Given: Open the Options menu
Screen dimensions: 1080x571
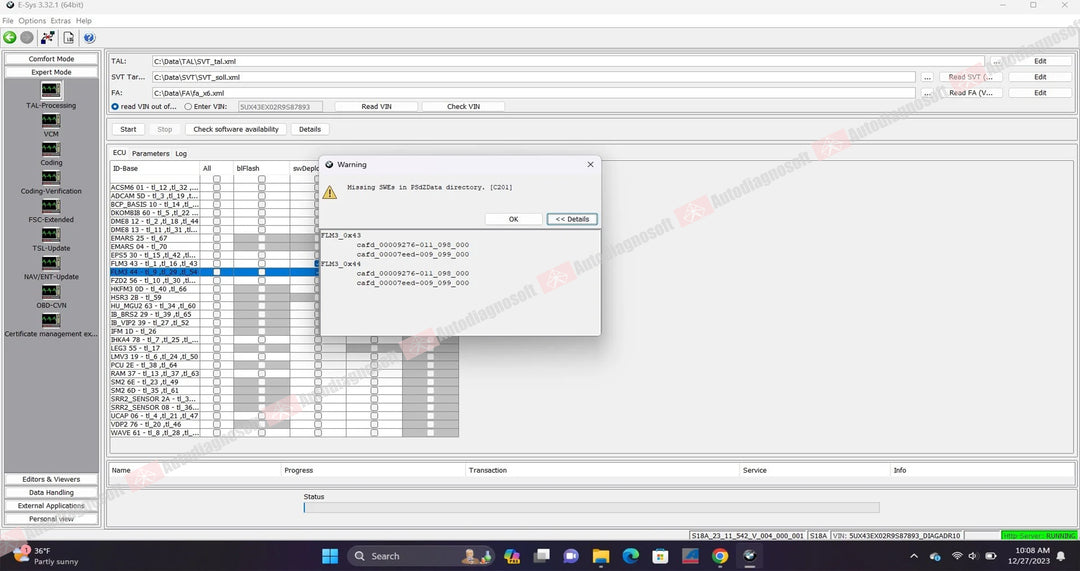Looking at the screenshot, I should [32, 21].
